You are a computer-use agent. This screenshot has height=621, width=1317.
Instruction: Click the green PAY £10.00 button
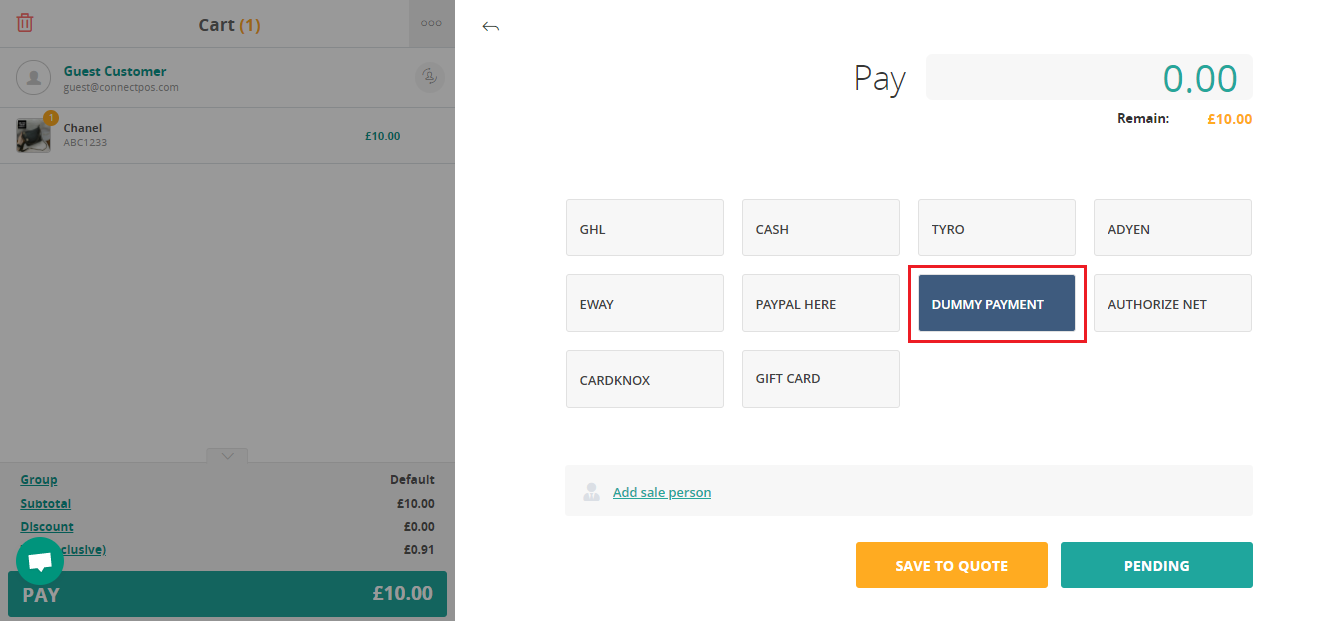(227, 594)
